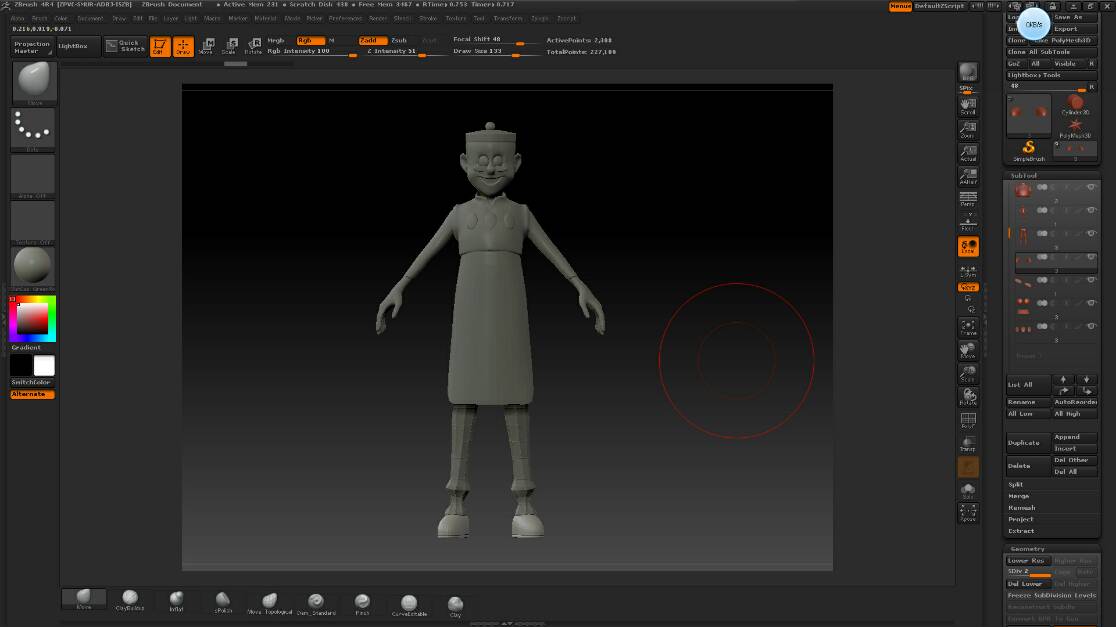1116x627 pixels.
Task: Click the Frame icon in right shelf
Action: 967,328
